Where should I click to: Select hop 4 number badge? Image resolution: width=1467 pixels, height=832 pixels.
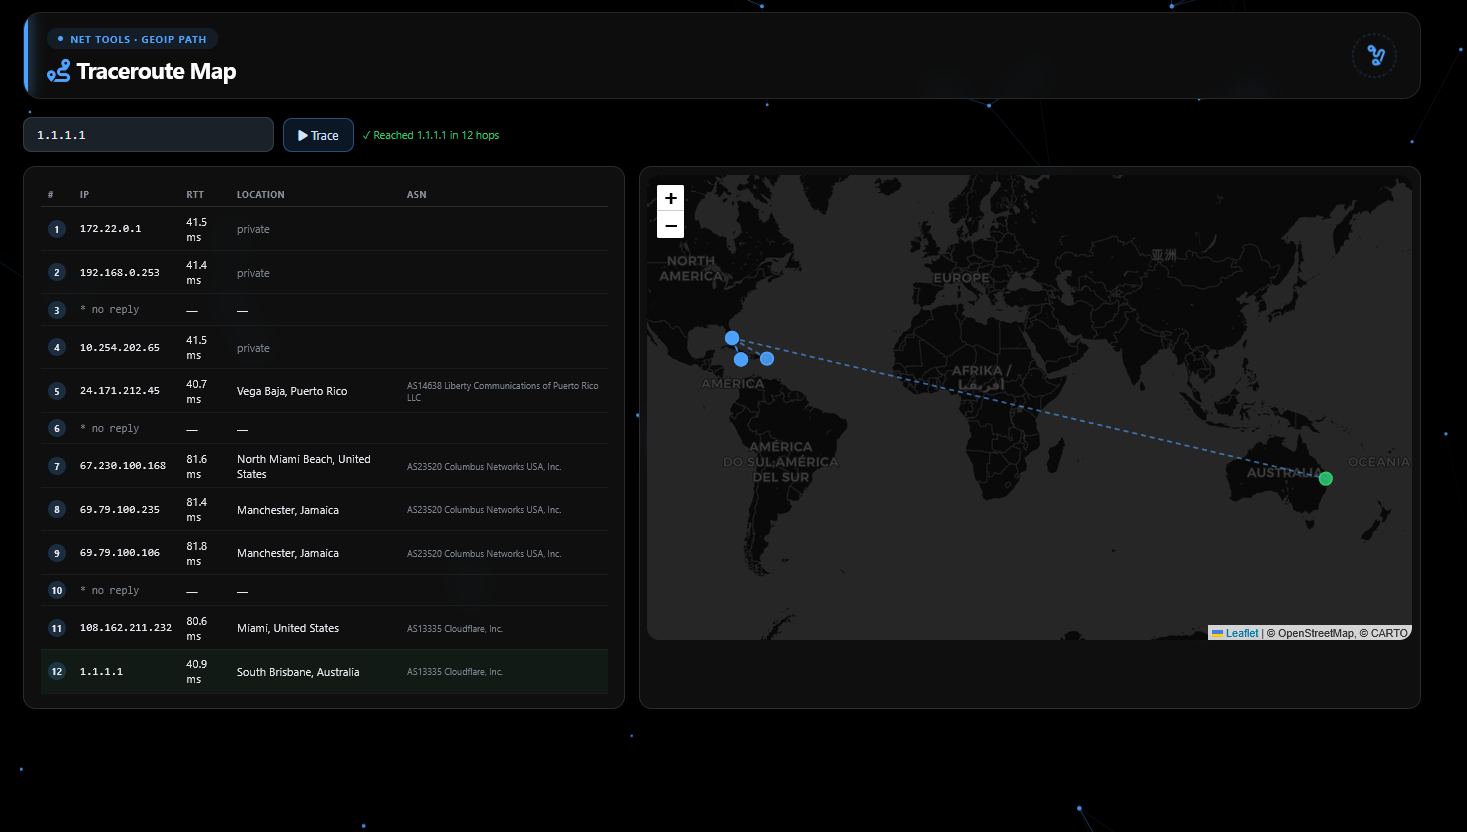click(57, 348)
